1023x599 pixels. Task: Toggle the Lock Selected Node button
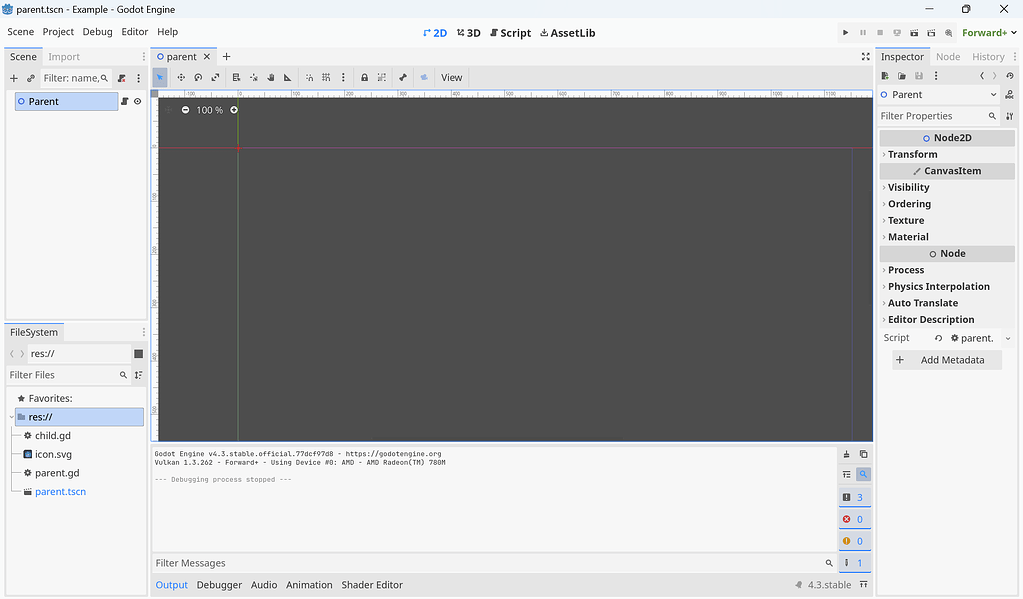click(x=364, y=77)
